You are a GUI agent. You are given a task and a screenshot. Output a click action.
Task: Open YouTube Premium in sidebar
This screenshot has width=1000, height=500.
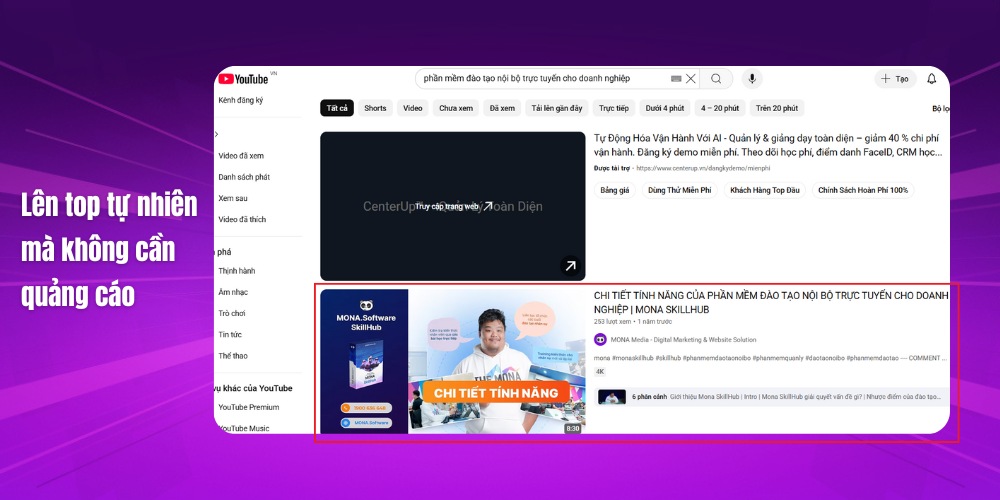249,407
